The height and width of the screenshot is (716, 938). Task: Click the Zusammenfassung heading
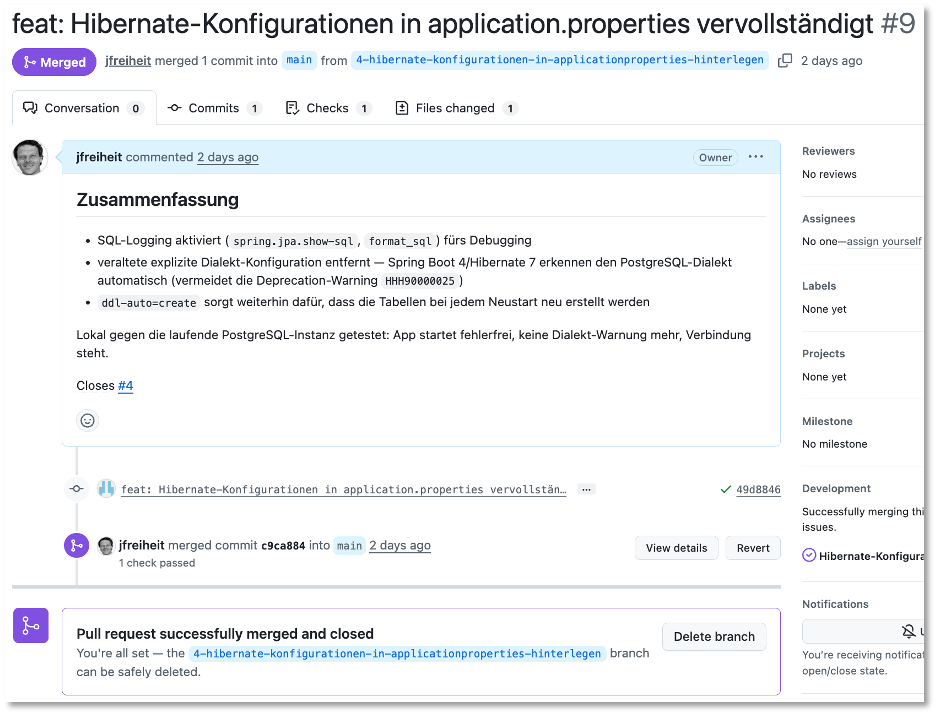click(x=157, y=200)
